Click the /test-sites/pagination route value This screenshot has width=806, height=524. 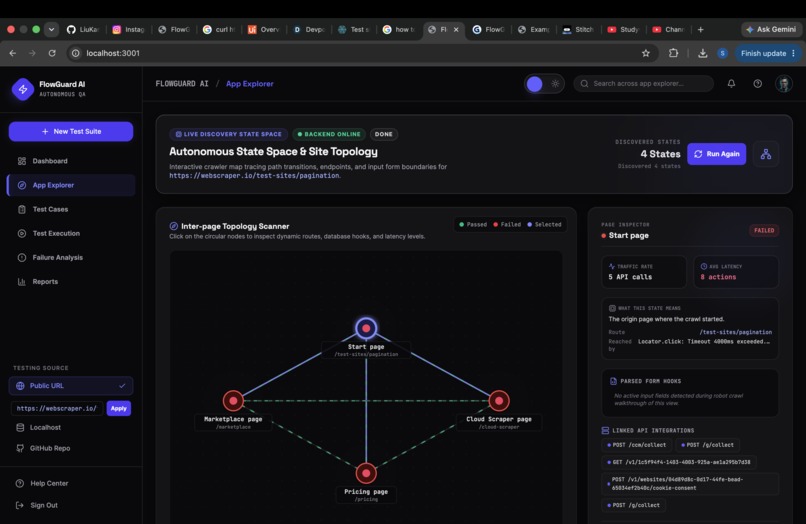tap(736, 332)
